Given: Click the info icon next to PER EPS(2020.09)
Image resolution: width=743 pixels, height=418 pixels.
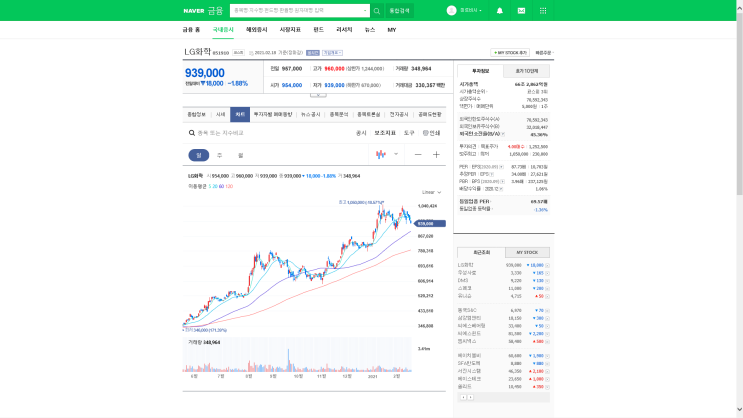Looking at the screenshot, I should 501,167.
